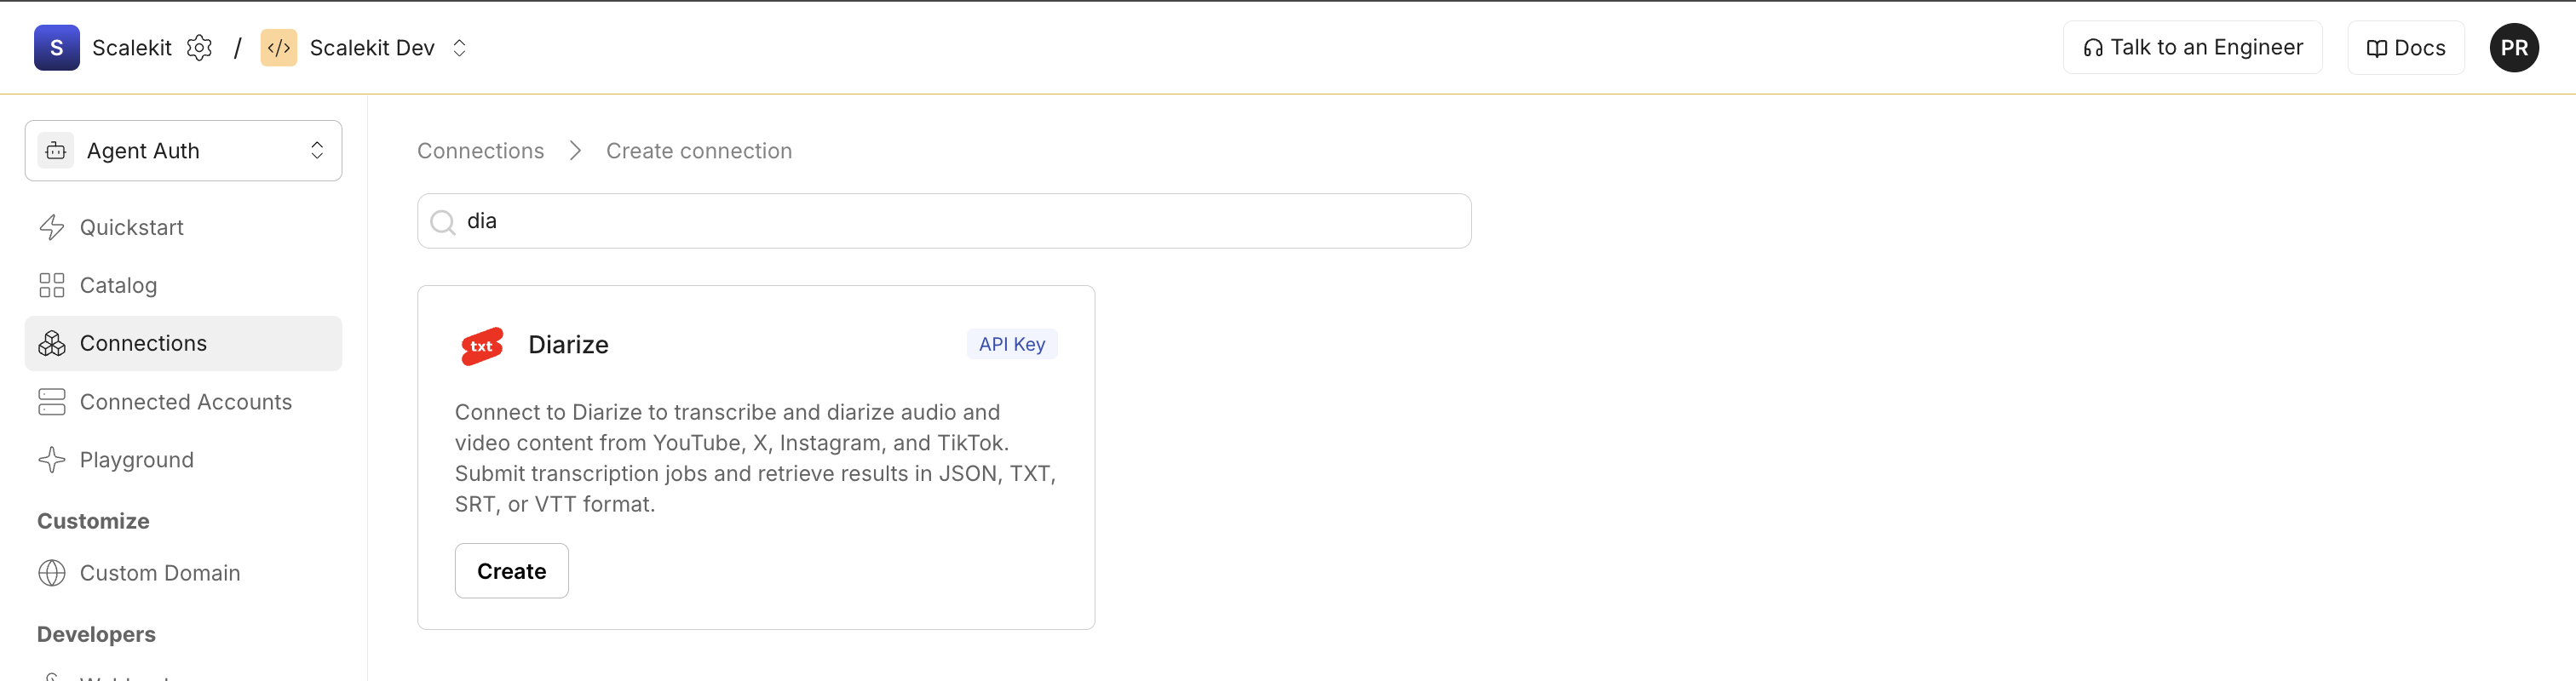Click the Agent Auth robot icon
The height and width of the screenshot is (681, 2576).
tap(56, 151)
